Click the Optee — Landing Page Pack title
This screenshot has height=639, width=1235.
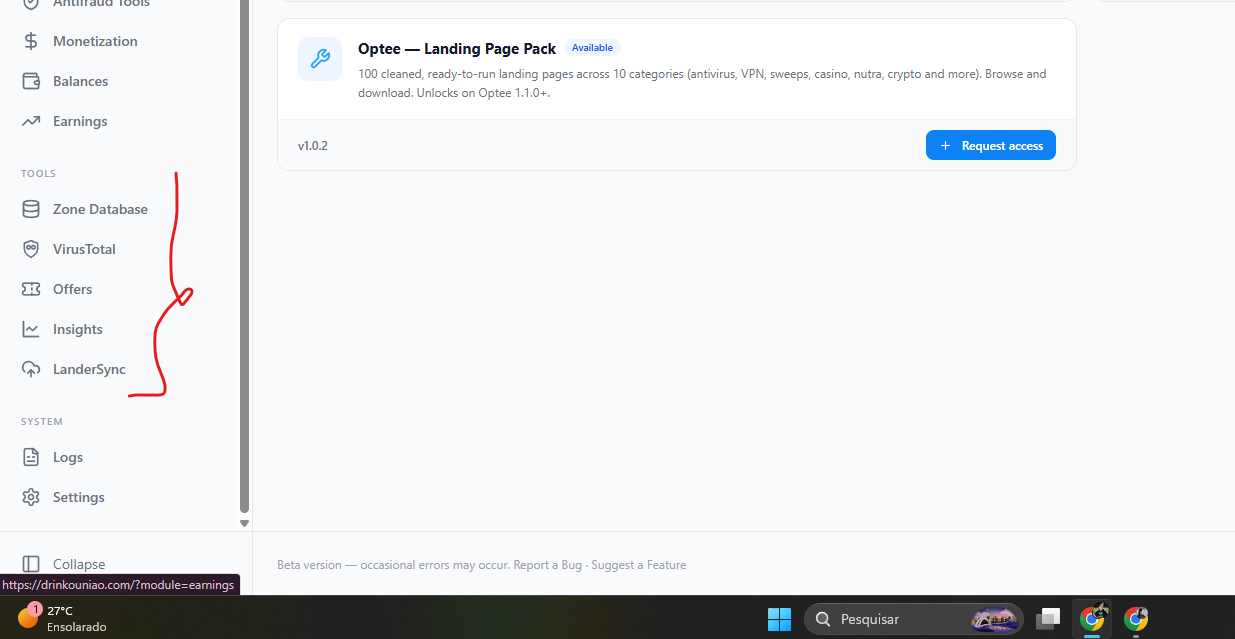pyautogui.click(x=457, y=49)
